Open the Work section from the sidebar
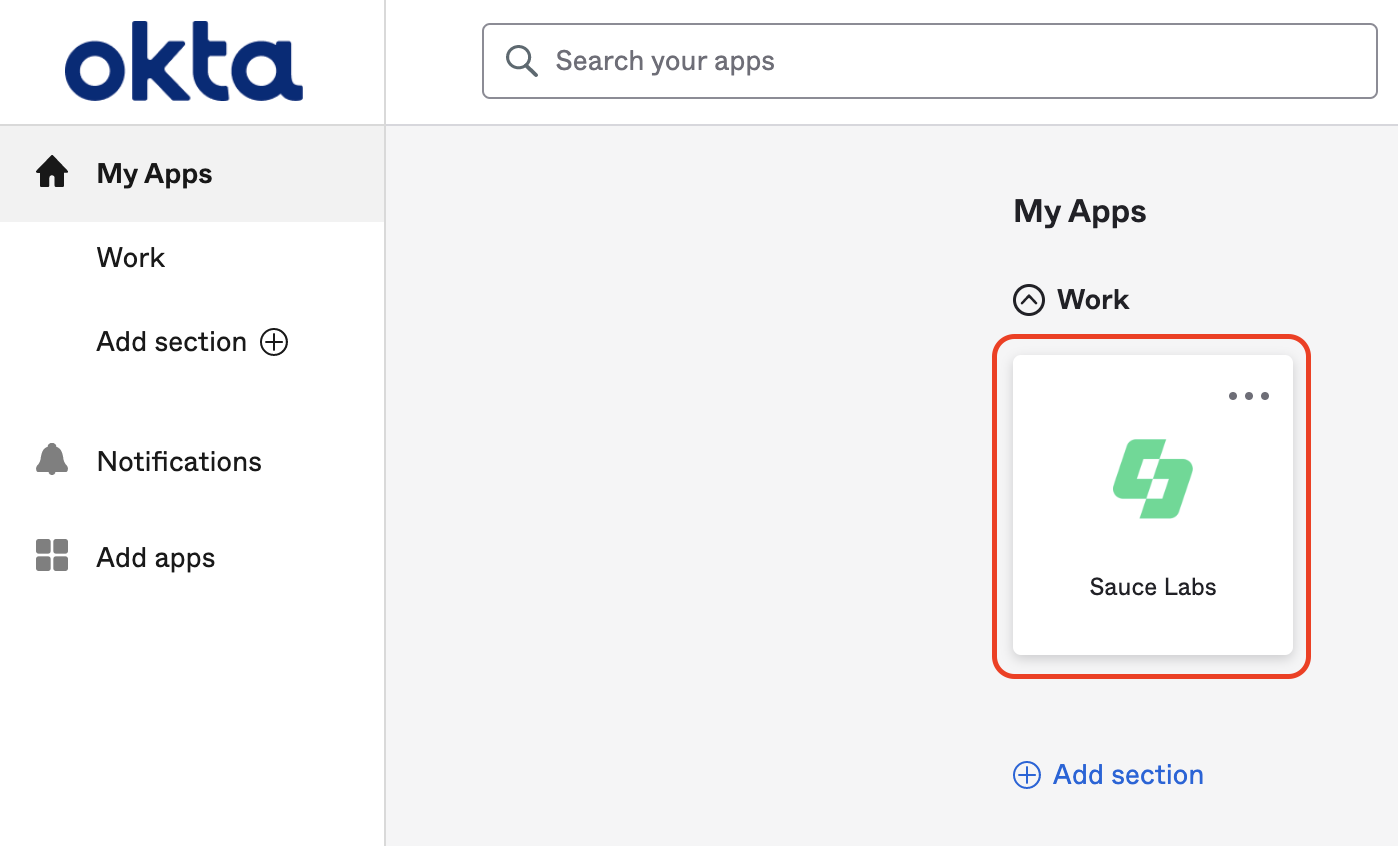The height and width of the screenshot is (846, 1398). 130,257
